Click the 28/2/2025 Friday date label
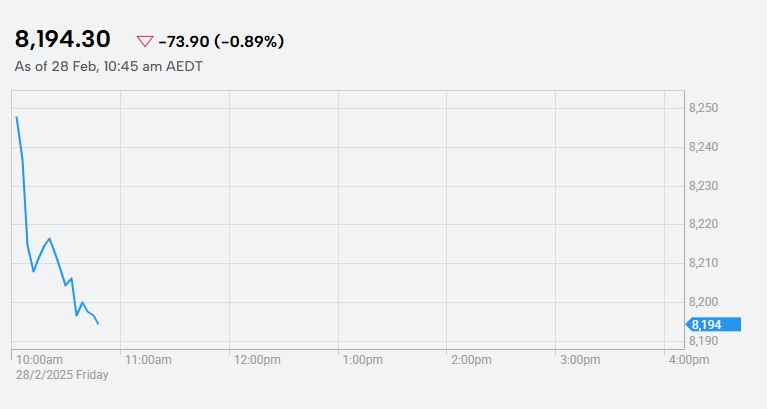 pos(62,375)
